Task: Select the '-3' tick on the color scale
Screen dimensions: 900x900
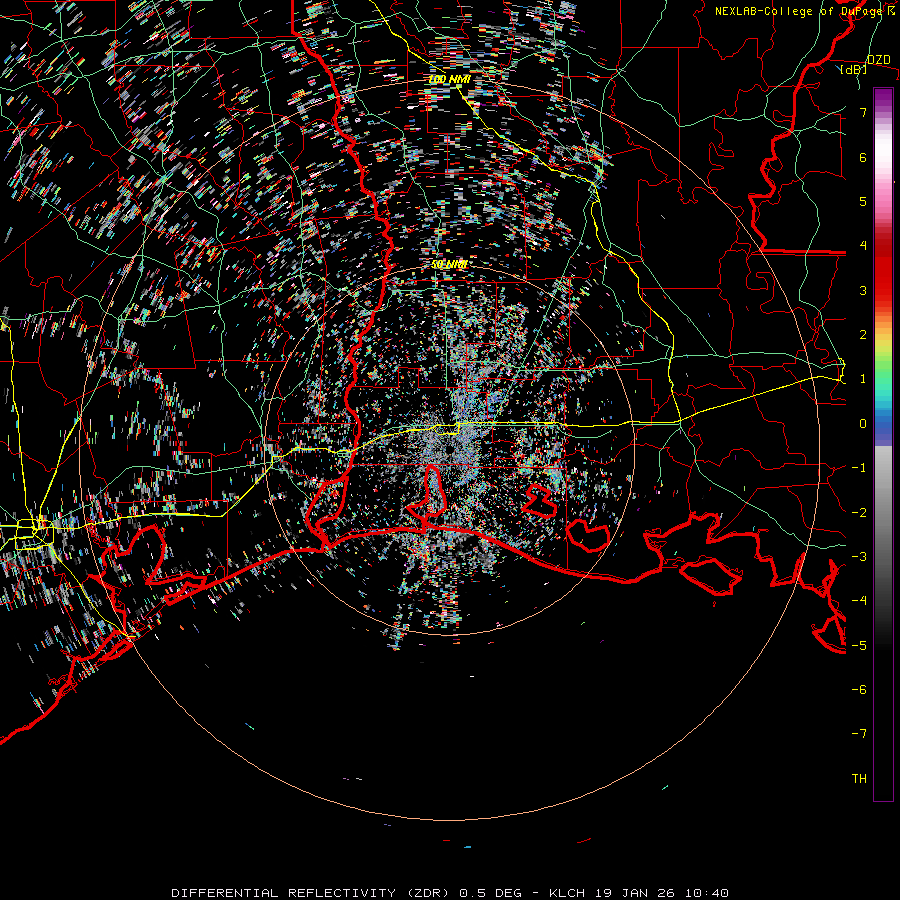Action: [x=859, y=557]
